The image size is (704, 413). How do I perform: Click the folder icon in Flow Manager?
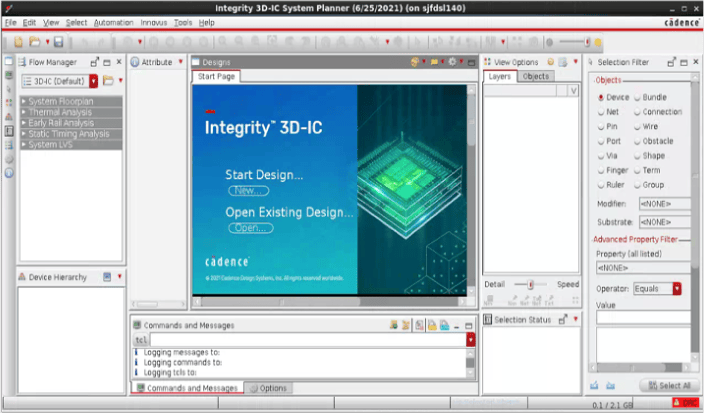pos(108,81)
